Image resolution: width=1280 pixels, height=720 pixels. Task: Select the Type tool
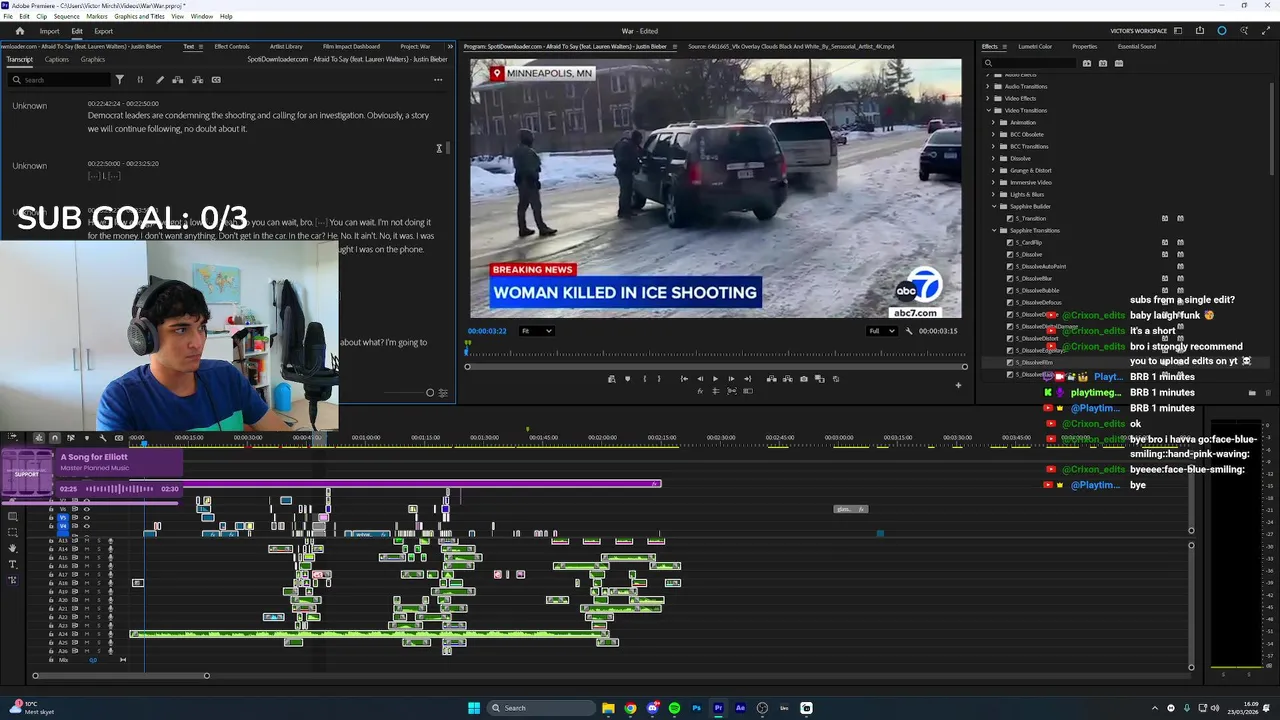(x=13, y=564)
